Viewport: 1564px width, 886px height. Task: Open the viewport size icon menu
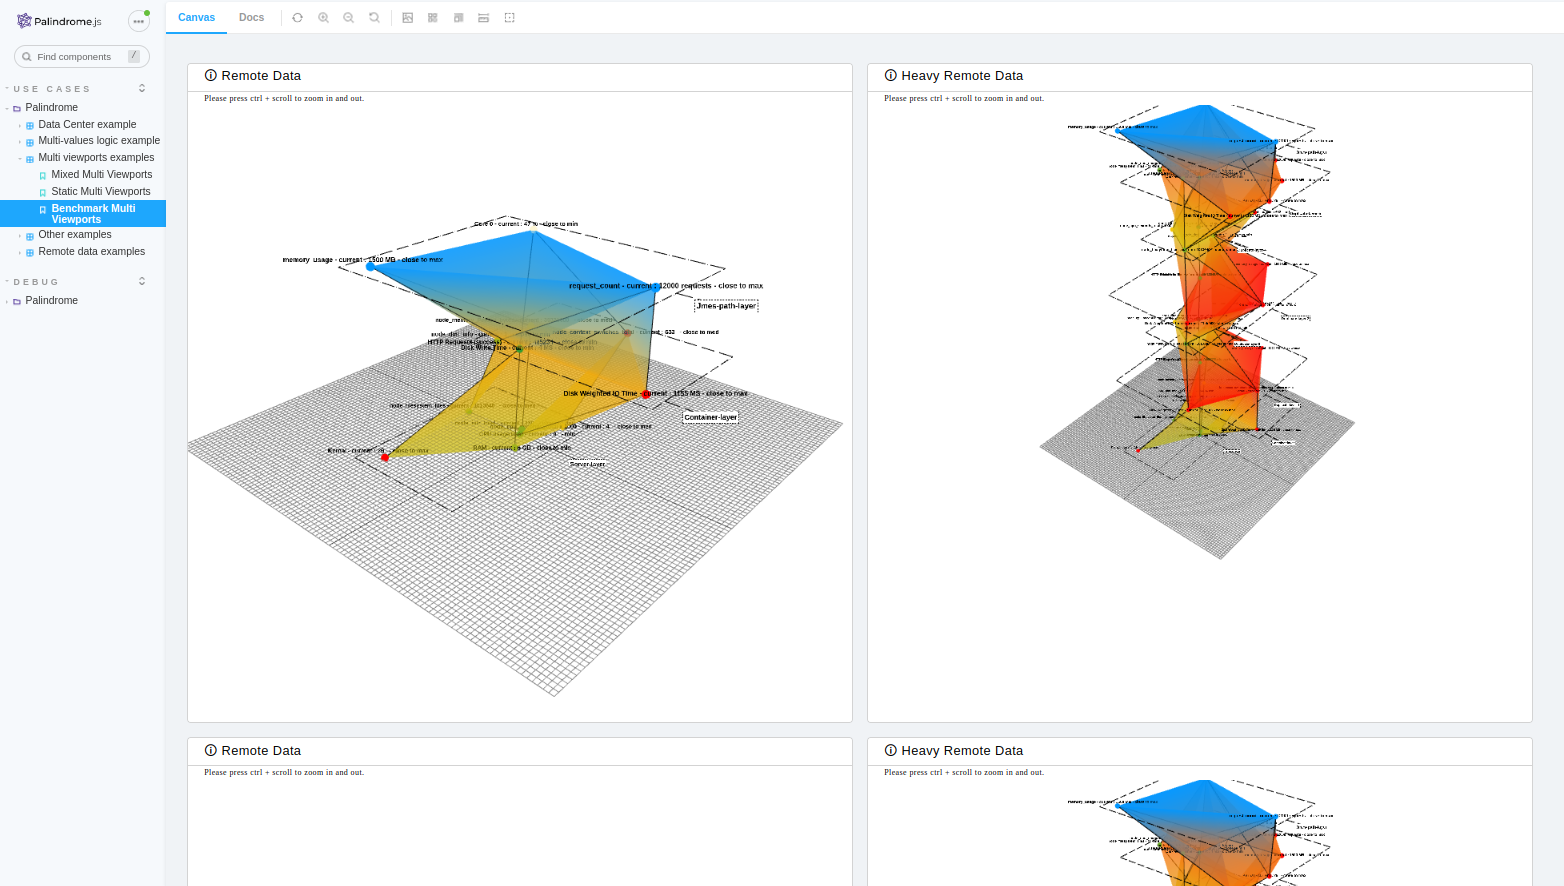click(459, 18)
